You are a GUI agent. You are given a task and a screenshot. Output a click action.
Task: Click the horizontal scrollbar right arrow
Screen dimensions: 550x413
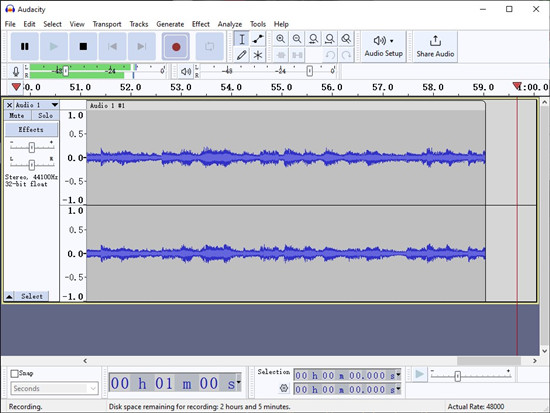(x=535, y=361)
